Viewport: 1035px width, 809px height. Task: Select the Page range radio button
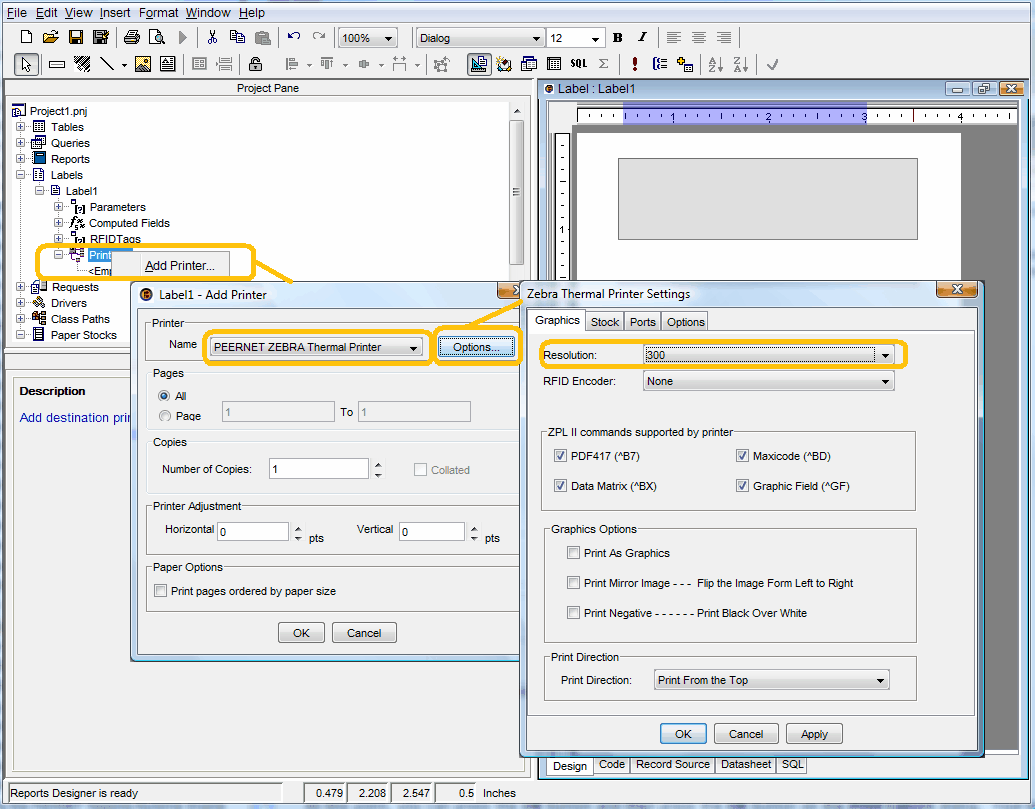(164, 416)
